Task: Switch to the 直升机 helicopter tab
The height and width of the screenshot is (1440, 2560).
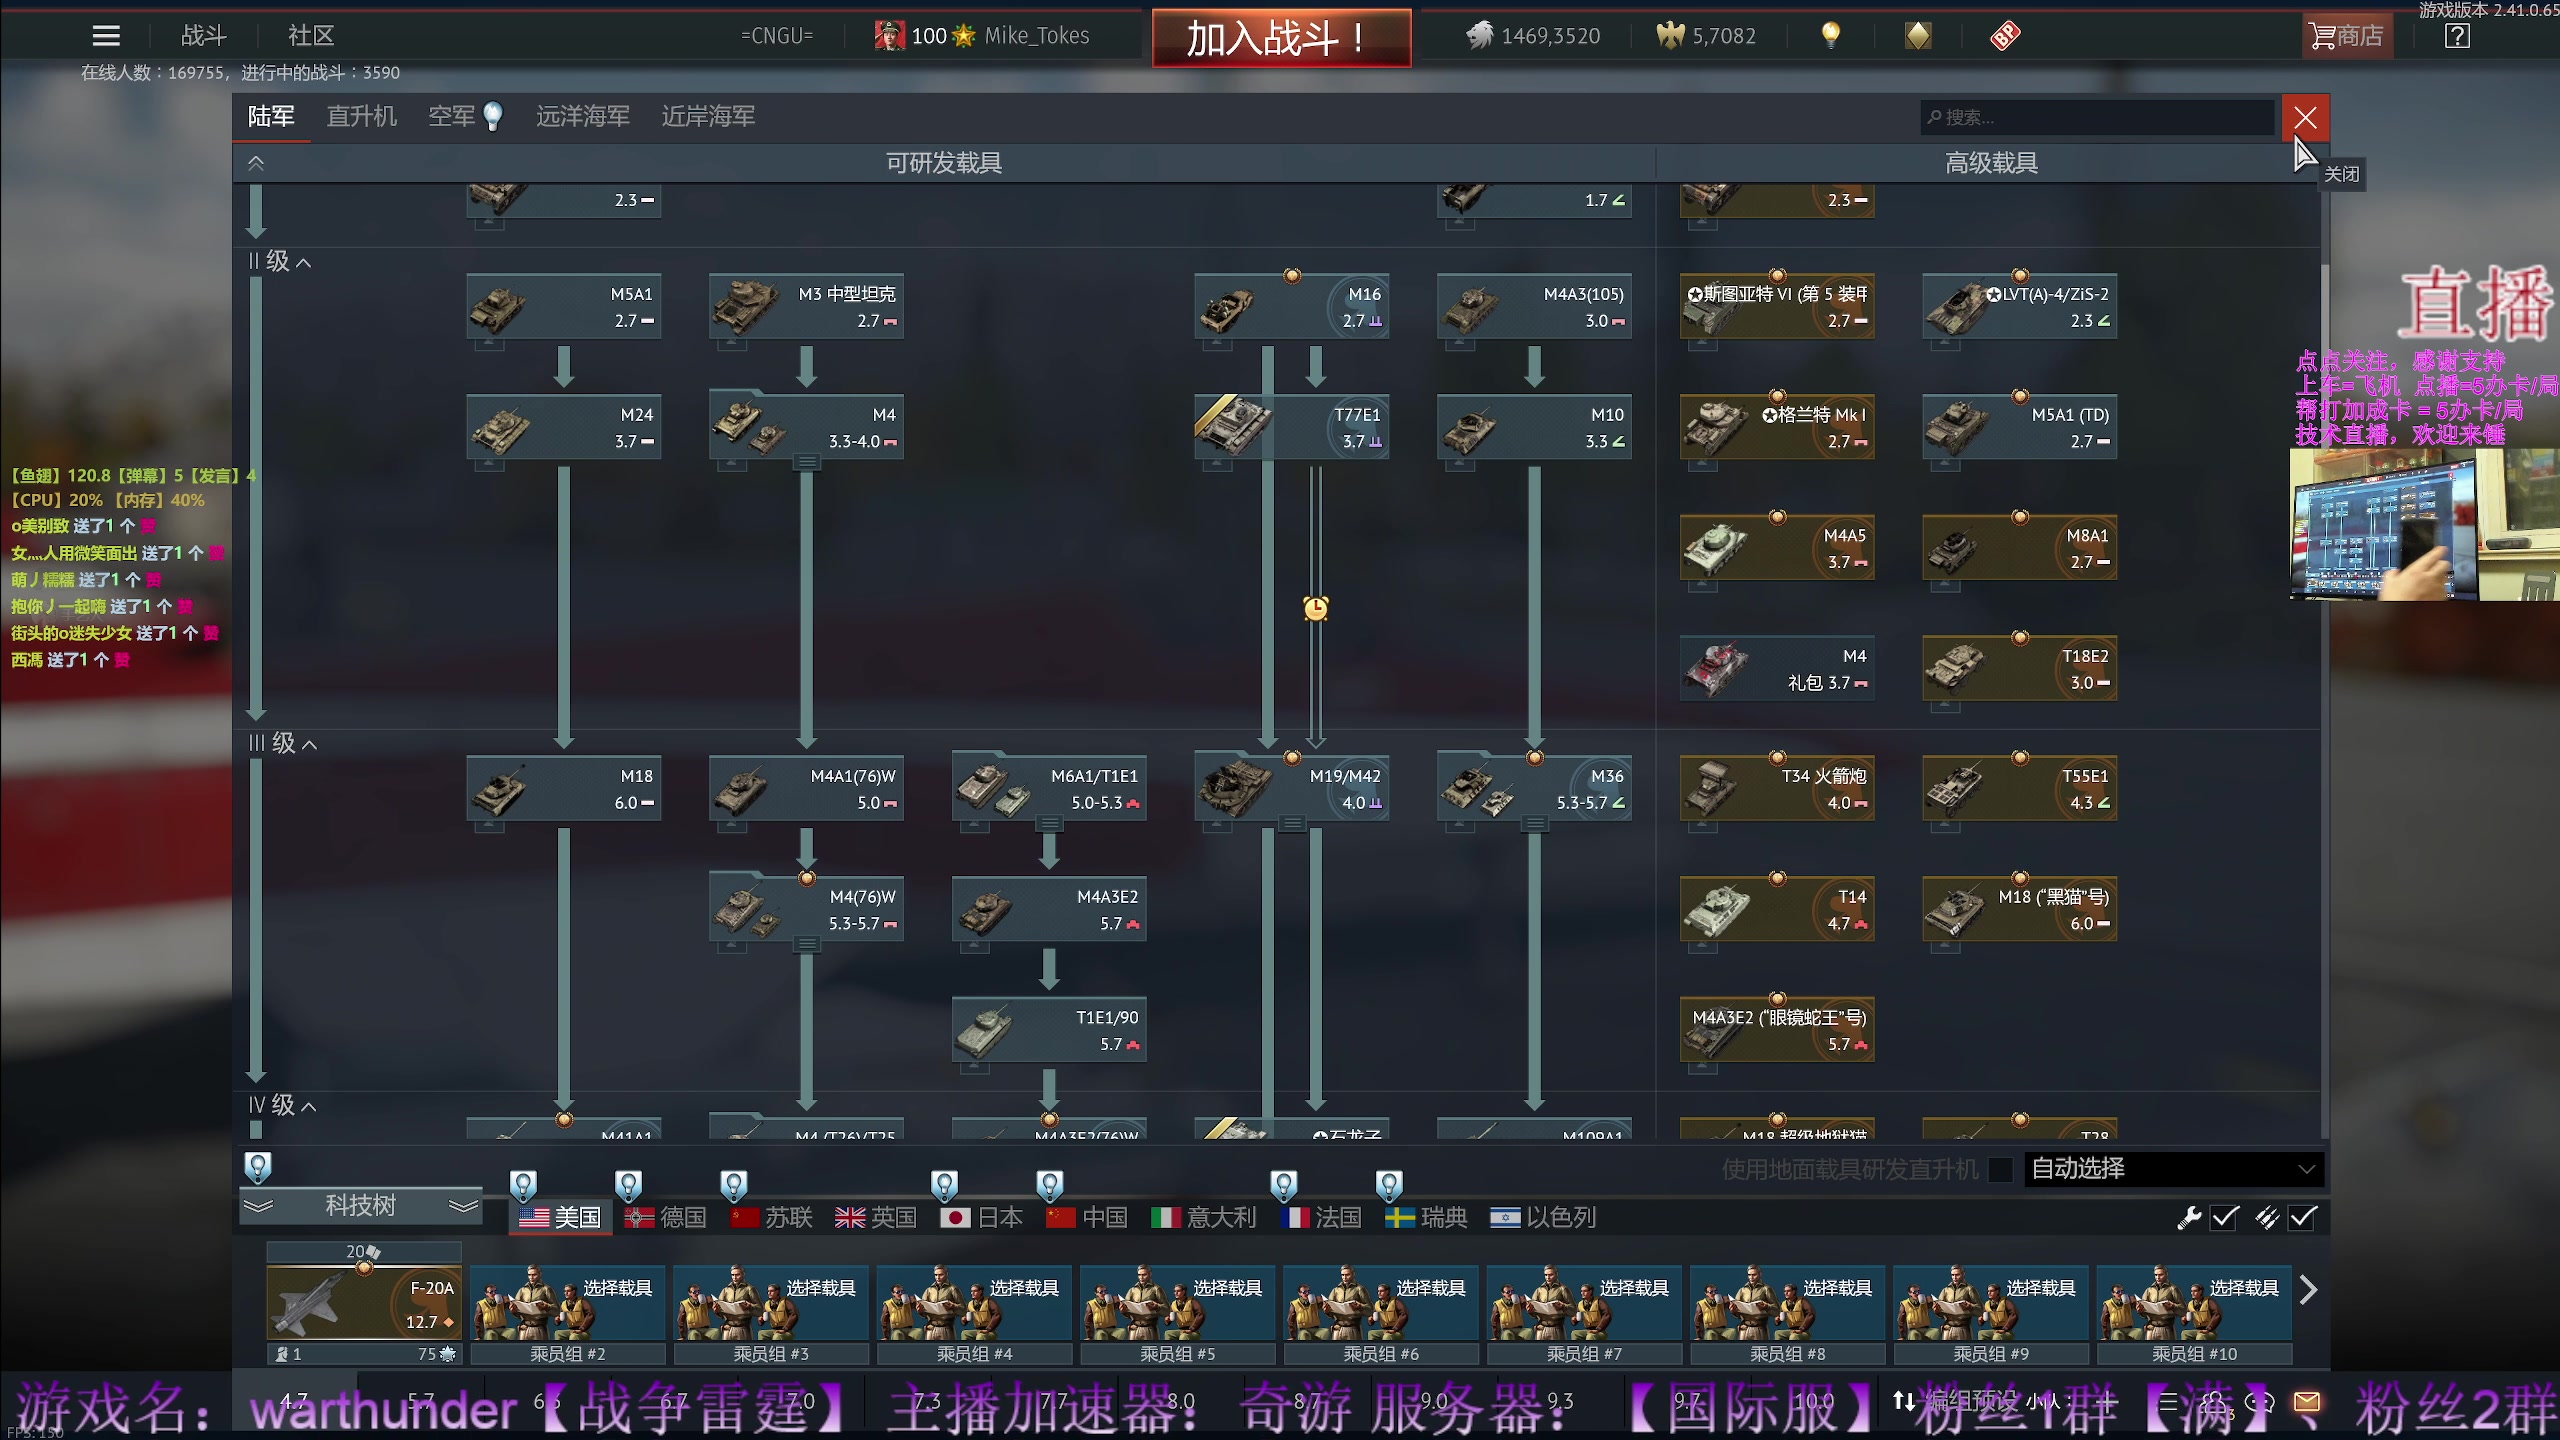Action: (362, 117)
